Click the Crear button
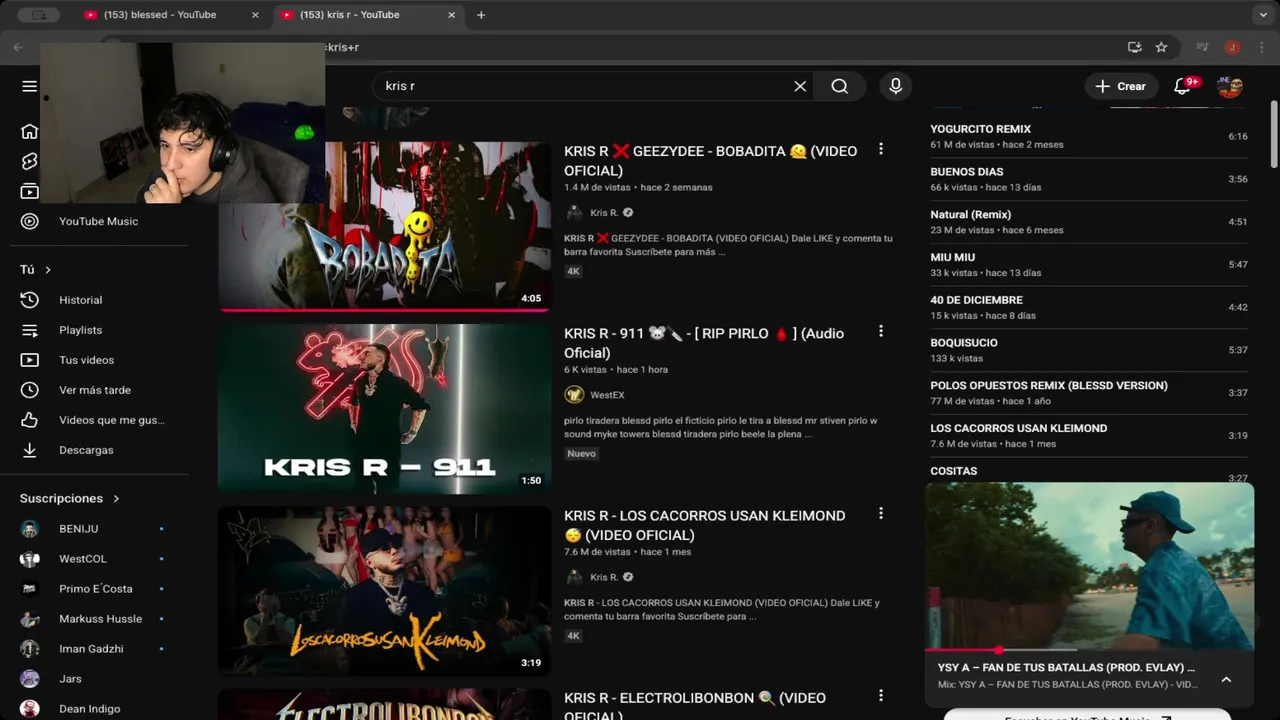Viewport: 1280px width, 720px height. 1121,86
